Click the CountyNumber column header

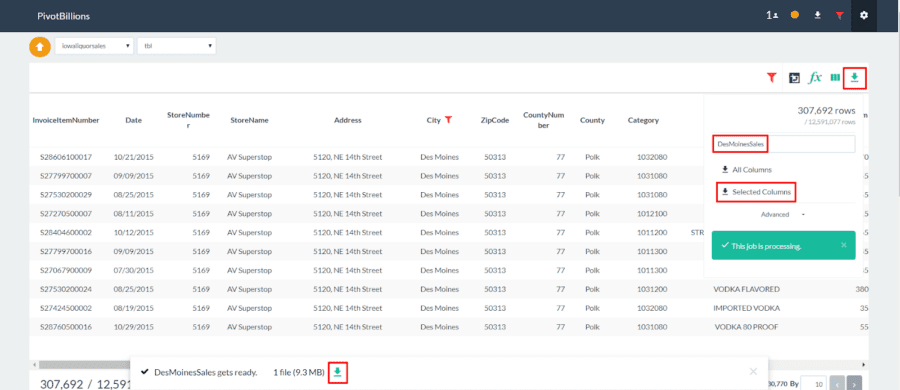[544, 120]
